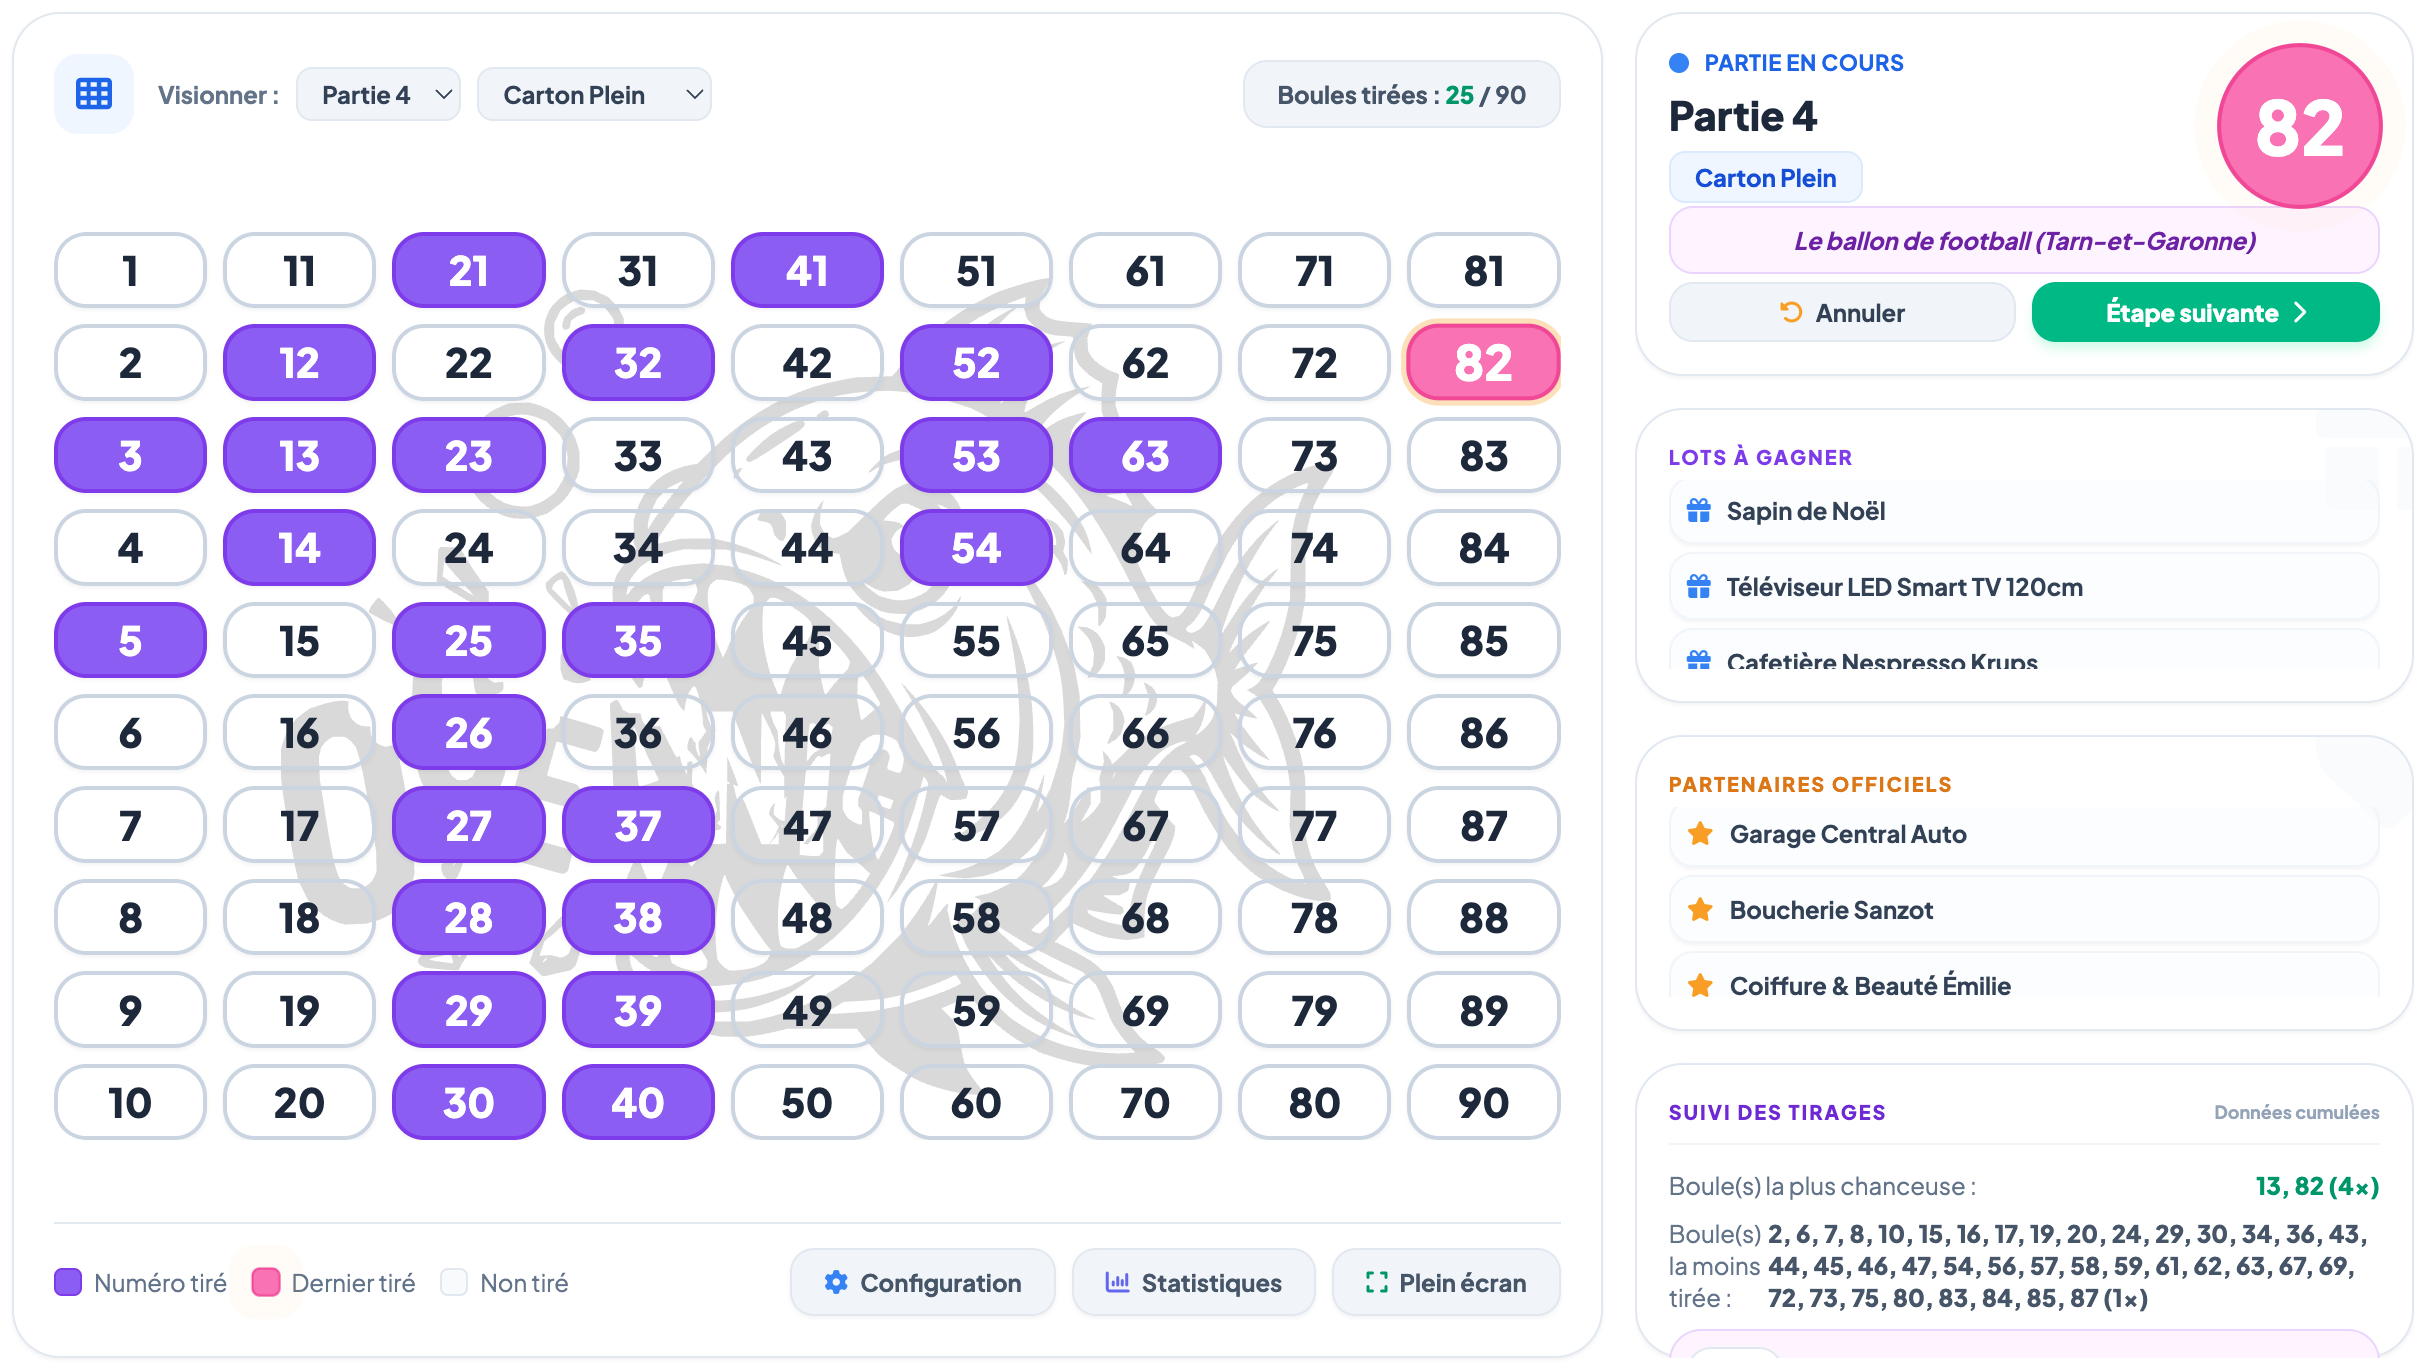The height and width of the screenshot is (1370, 2434).
Task: Click the pink Dernier tiré legend swatch
Action: click(266, 1282)
